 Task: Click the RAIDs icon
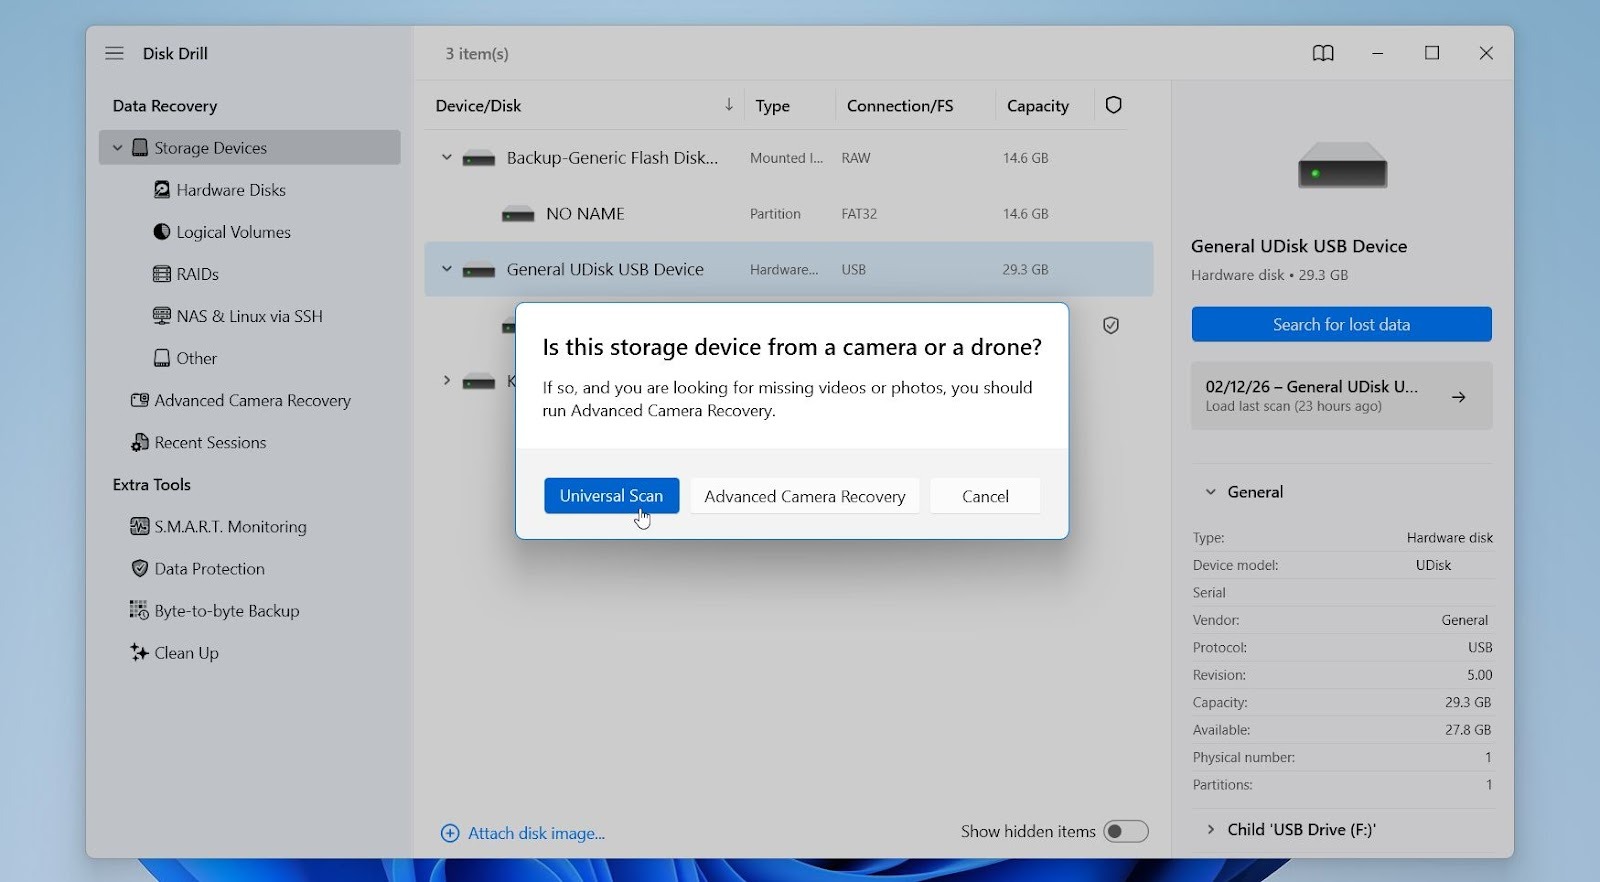(x=162, y=274)
